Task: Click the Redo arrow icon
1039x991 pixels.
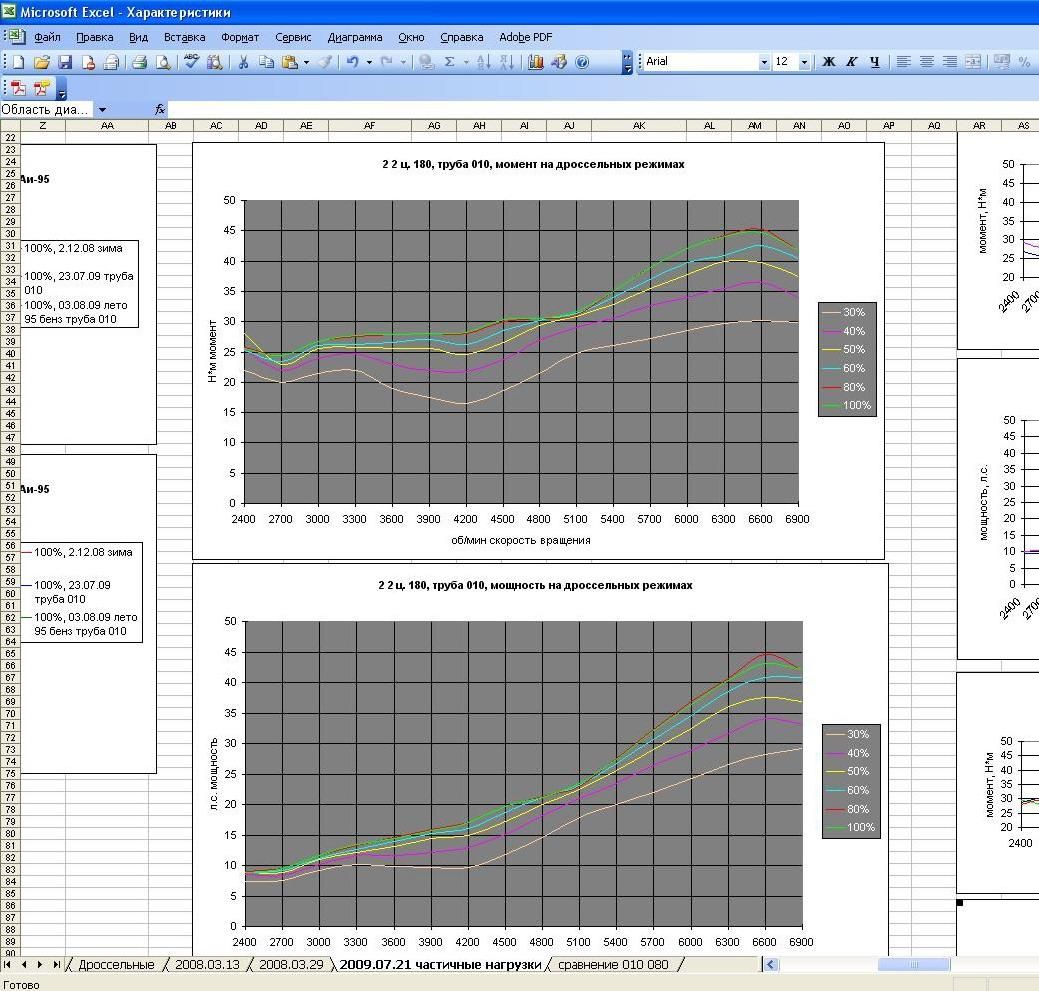Action: [387, 62]
